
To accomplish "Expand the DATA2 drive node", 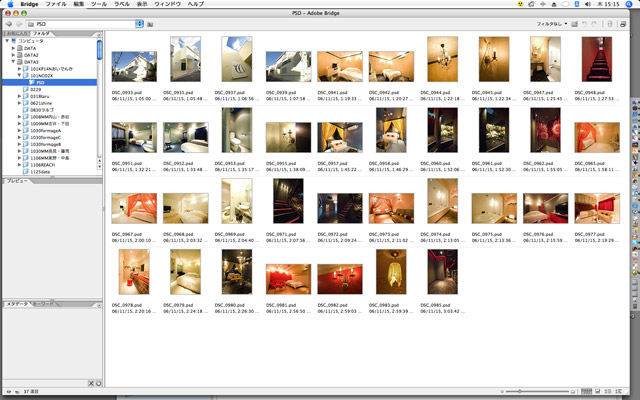I will (13, 55).
